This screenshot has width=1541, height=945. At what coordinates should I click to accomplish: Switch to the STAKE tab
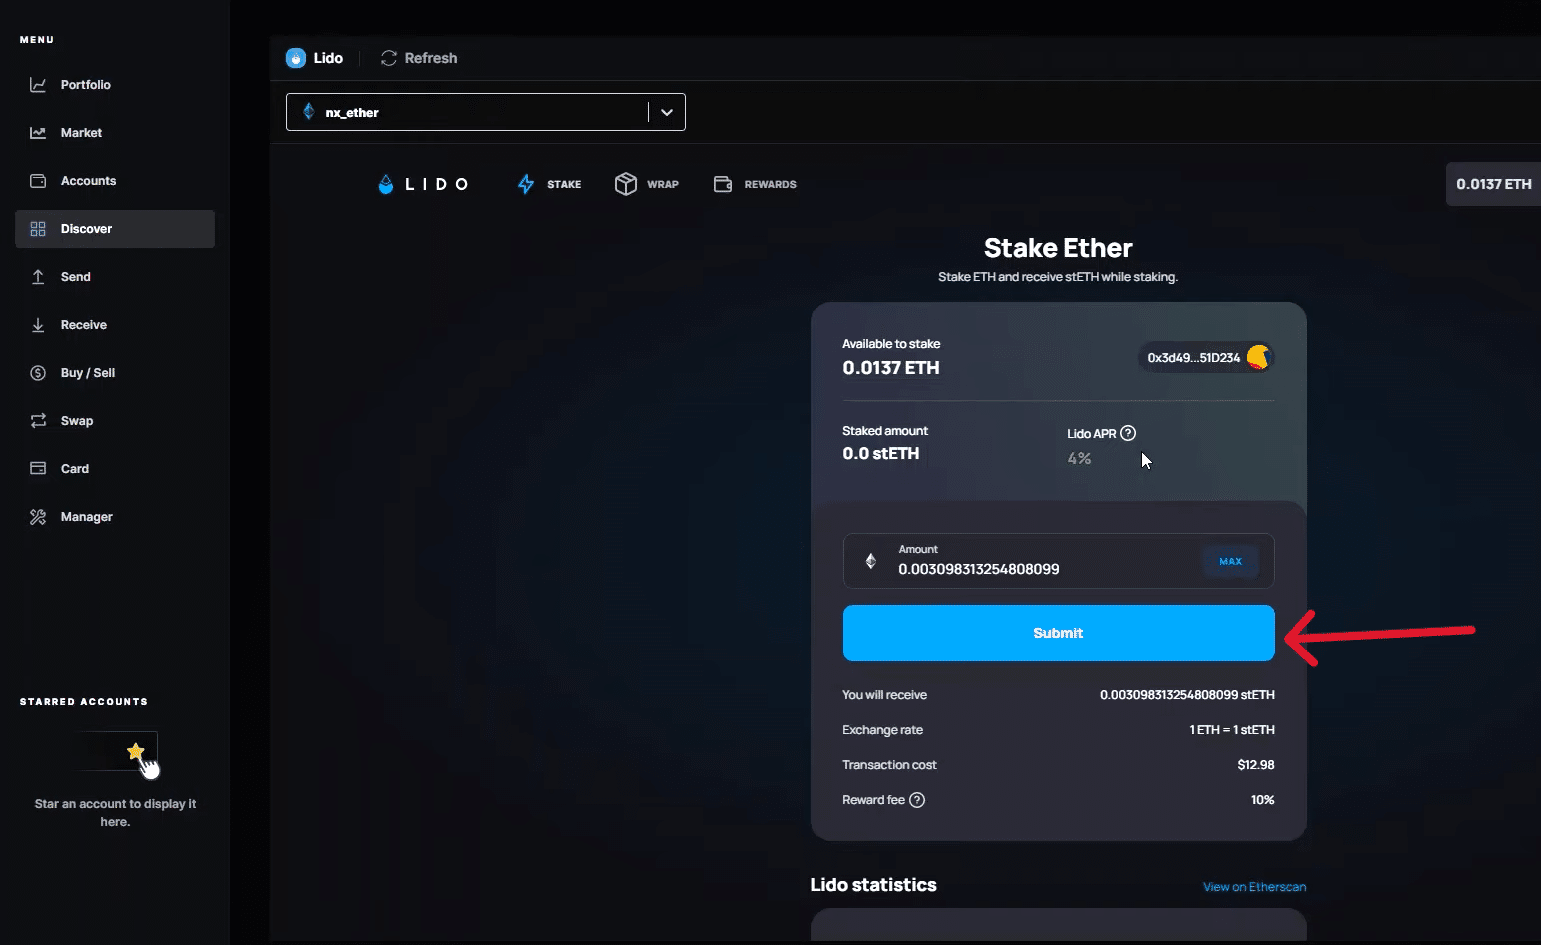[x=549, y=184]
